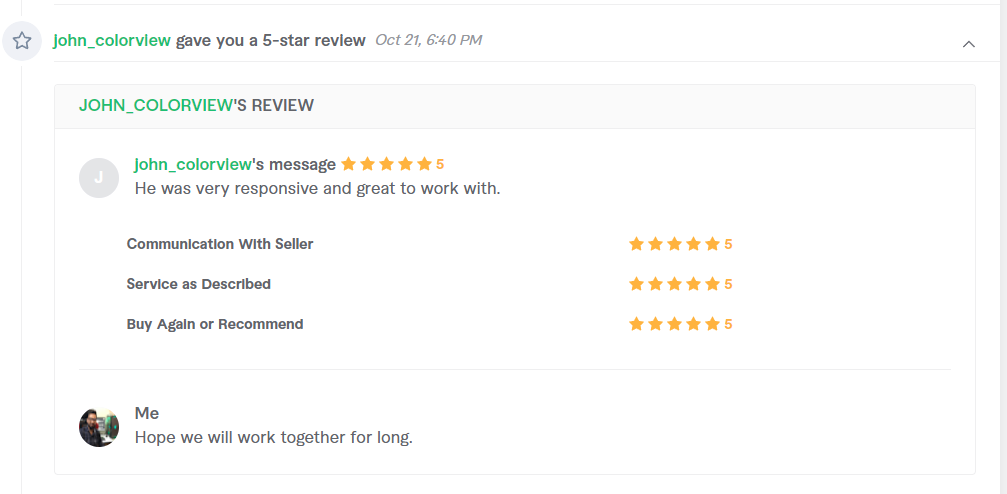Viewport: 1007px width, 494px height.
Task: Collapse the 5-star review section chevron
Action: pos(968,44)
